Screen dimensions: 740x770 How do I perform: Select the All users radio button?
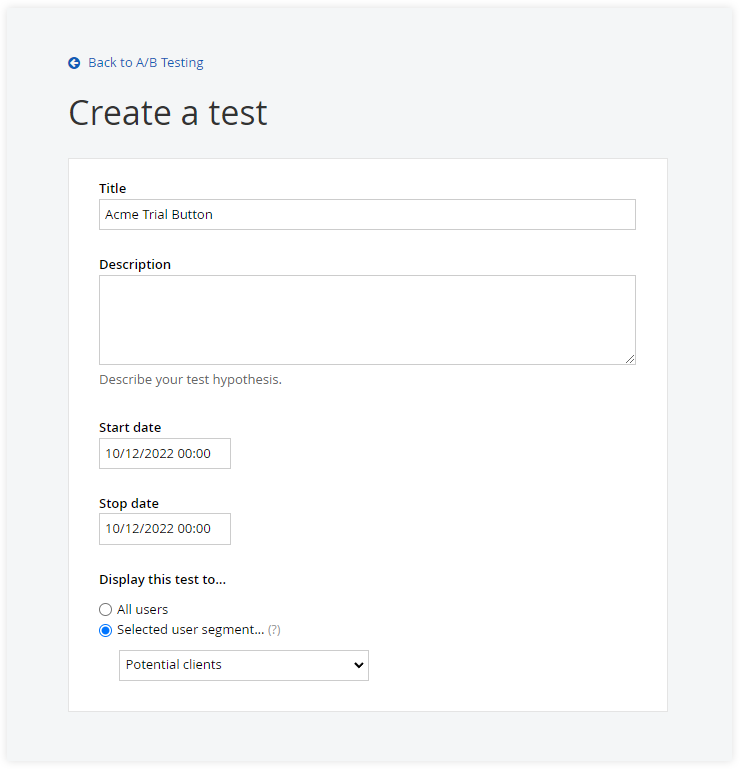[106, 610]
